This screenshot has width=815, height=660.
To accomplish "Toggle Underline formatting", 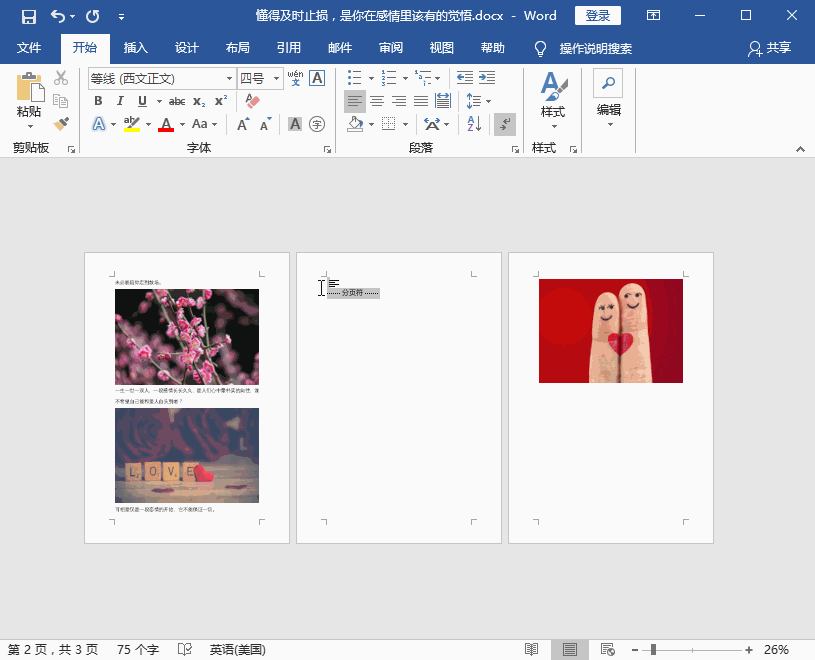I will pos(142,101).
